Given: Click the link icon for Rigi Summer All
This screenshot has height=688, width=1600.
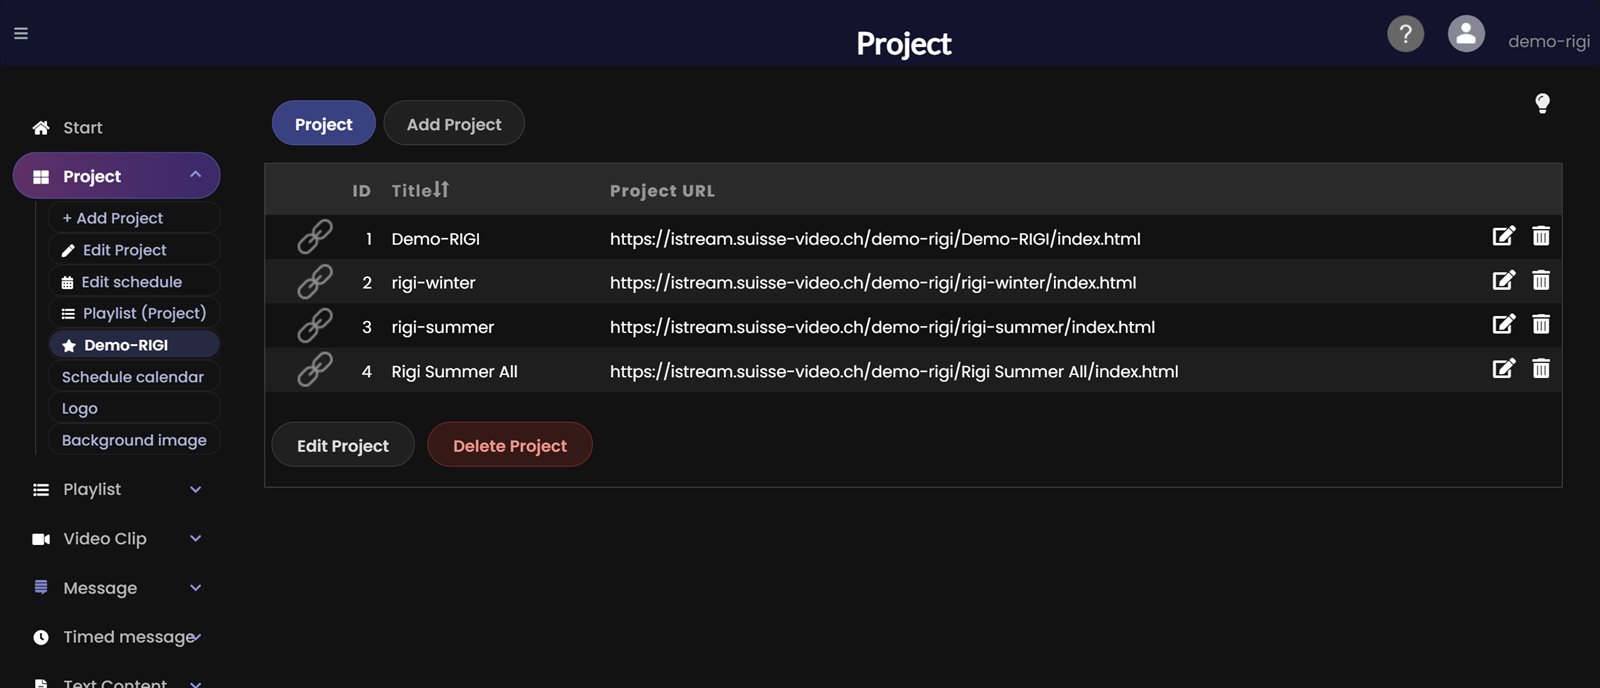Looking at the screenshot, I should pos(315,369).
